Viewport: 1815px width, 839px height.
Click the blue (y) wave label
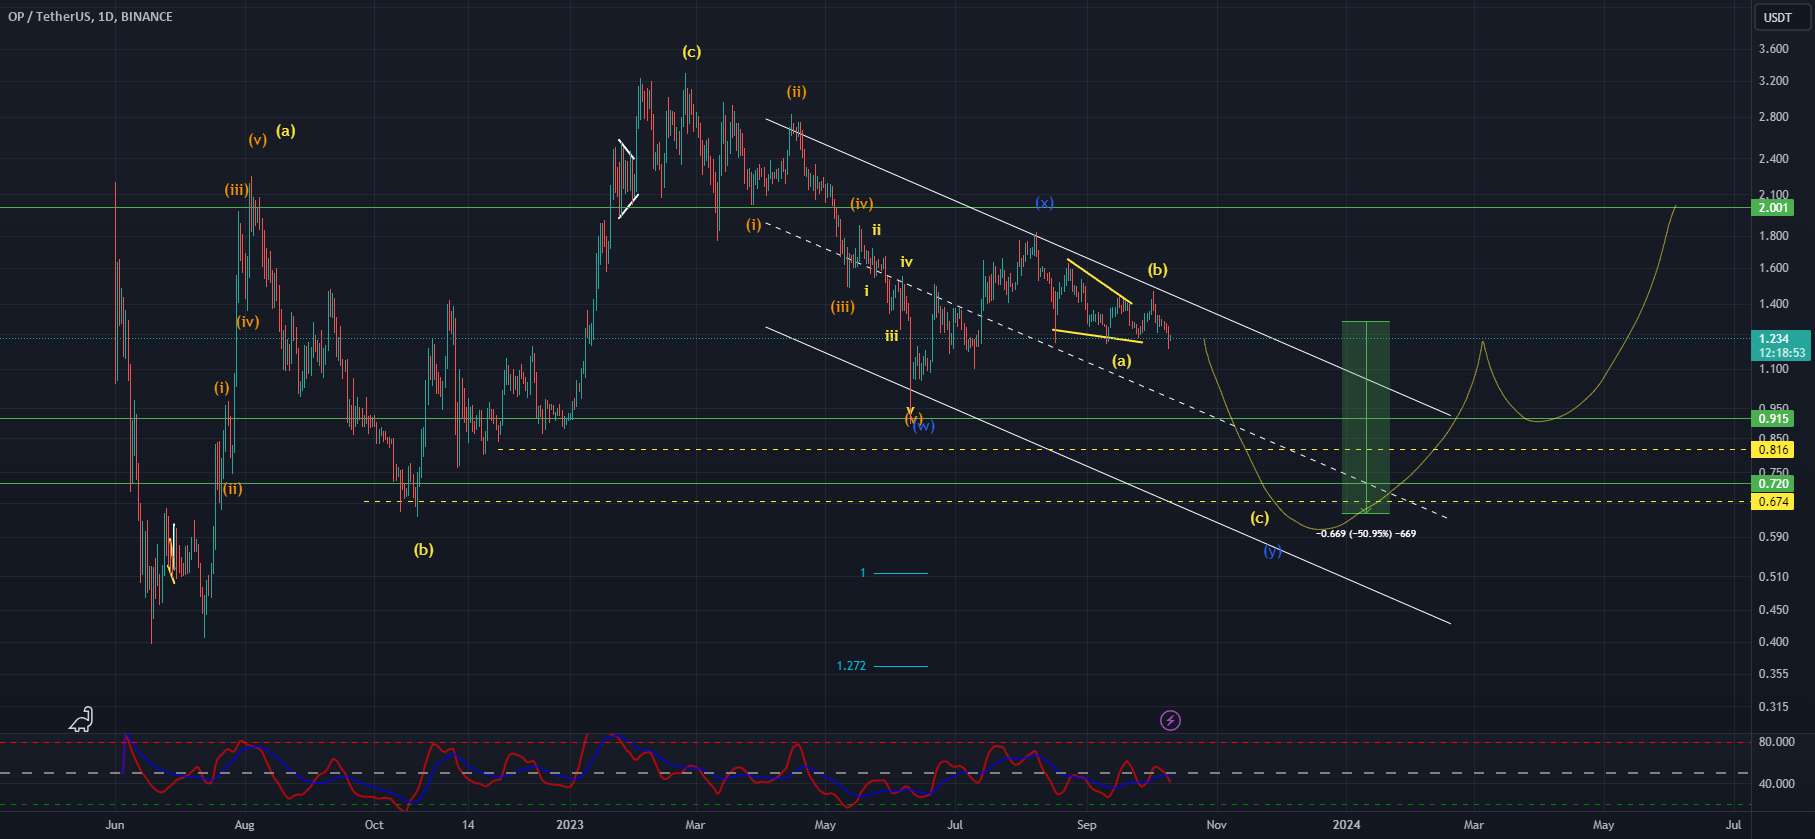[x=1272, y=551]
